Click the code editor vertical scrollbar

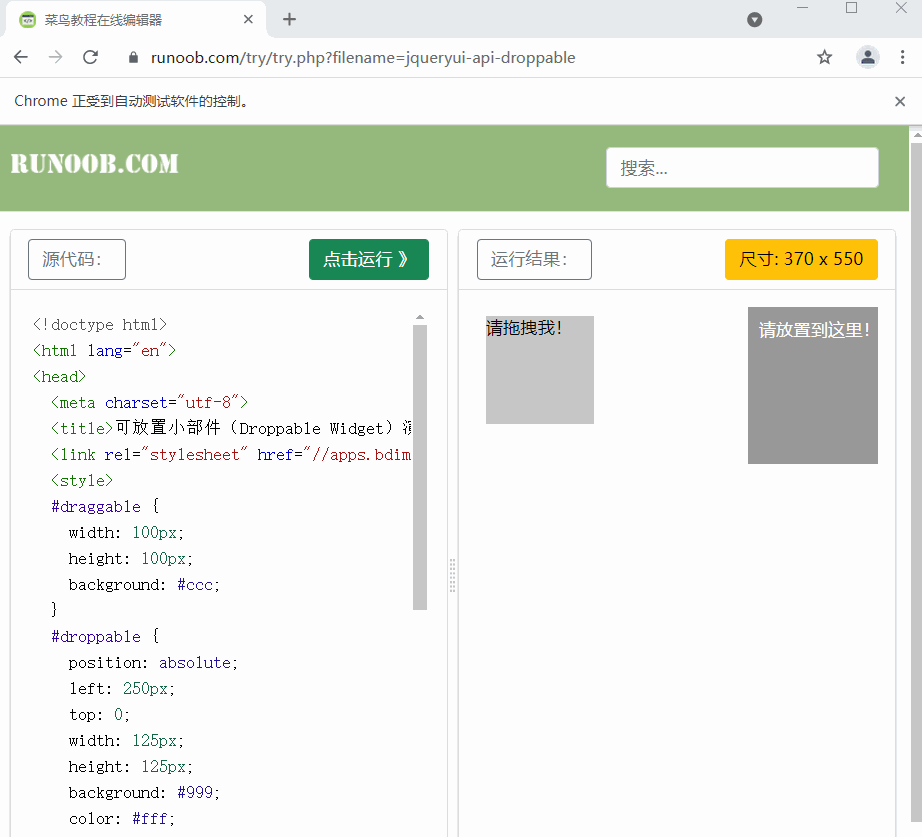pos(420,468)
